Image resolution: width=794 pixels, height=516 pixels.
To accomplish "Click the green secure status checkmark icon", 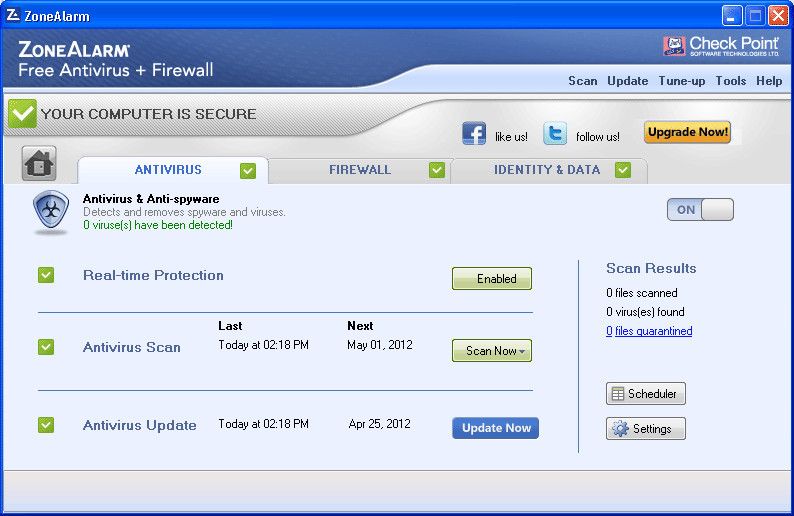I will tap(22, 113).
